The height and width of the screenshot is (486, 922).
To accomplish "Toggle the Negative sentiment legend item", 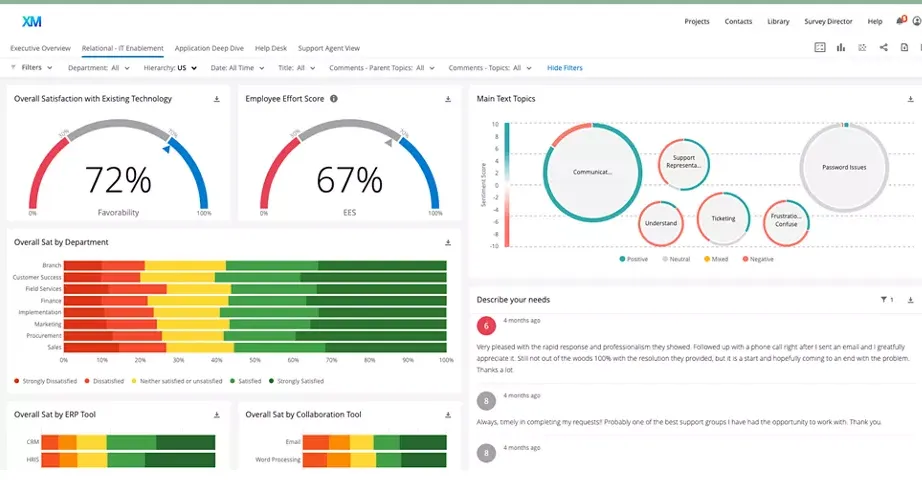I will pos(757,259).
